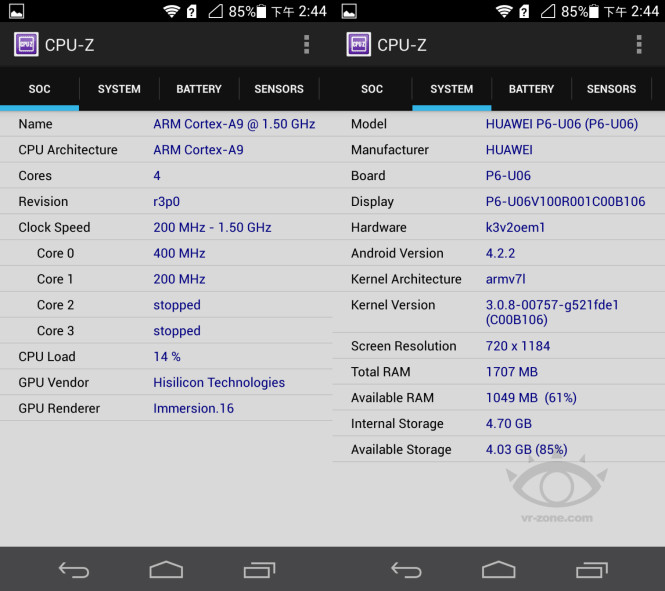Open the overflow menu in right screen
665x591 pixels.
(x=639, y=45)
